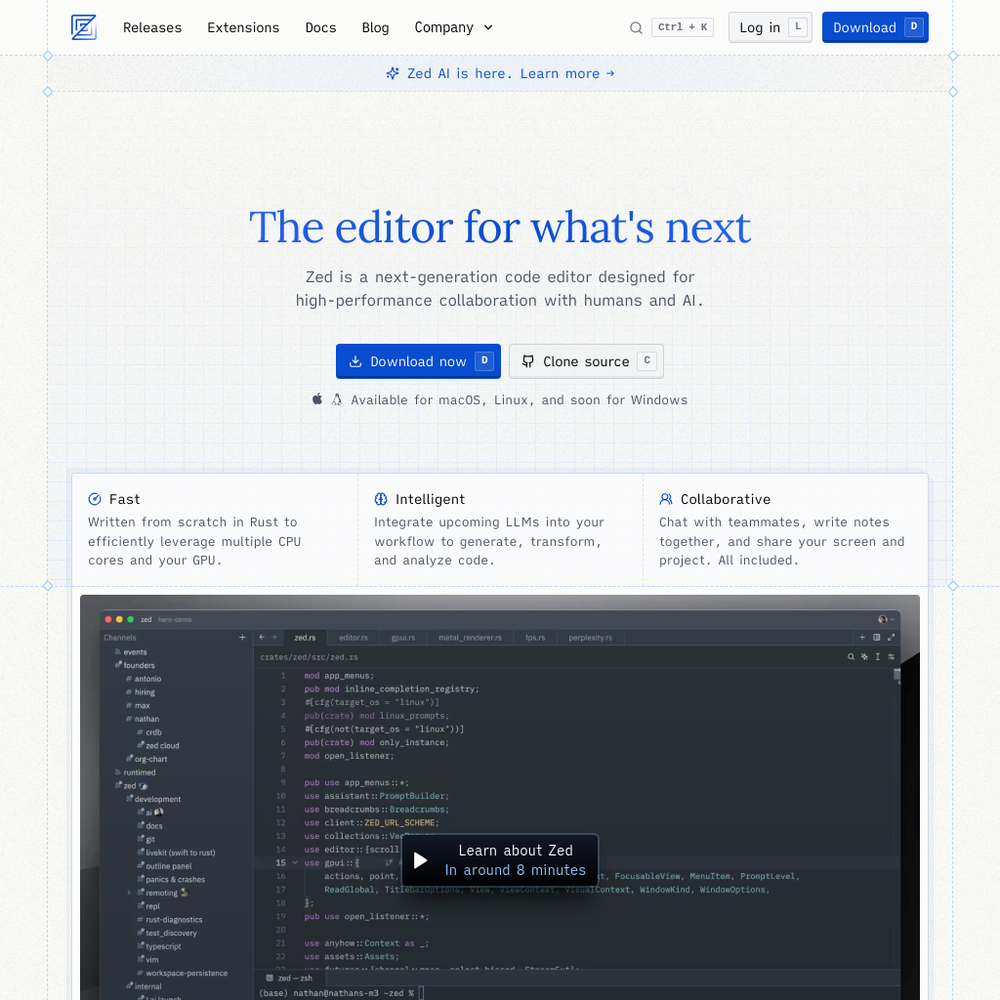
Task: Click the plus icon beside Channels in editor
Action: (x=242, y=637)
